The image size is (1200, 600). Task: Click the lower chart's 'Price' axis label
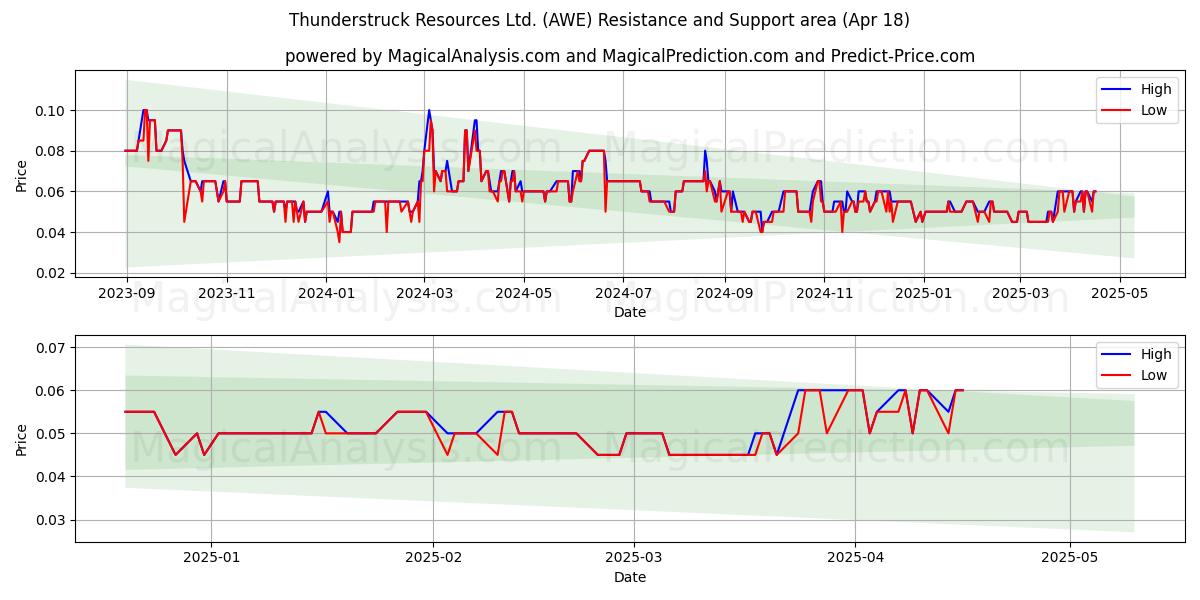(x=22, y=439)
